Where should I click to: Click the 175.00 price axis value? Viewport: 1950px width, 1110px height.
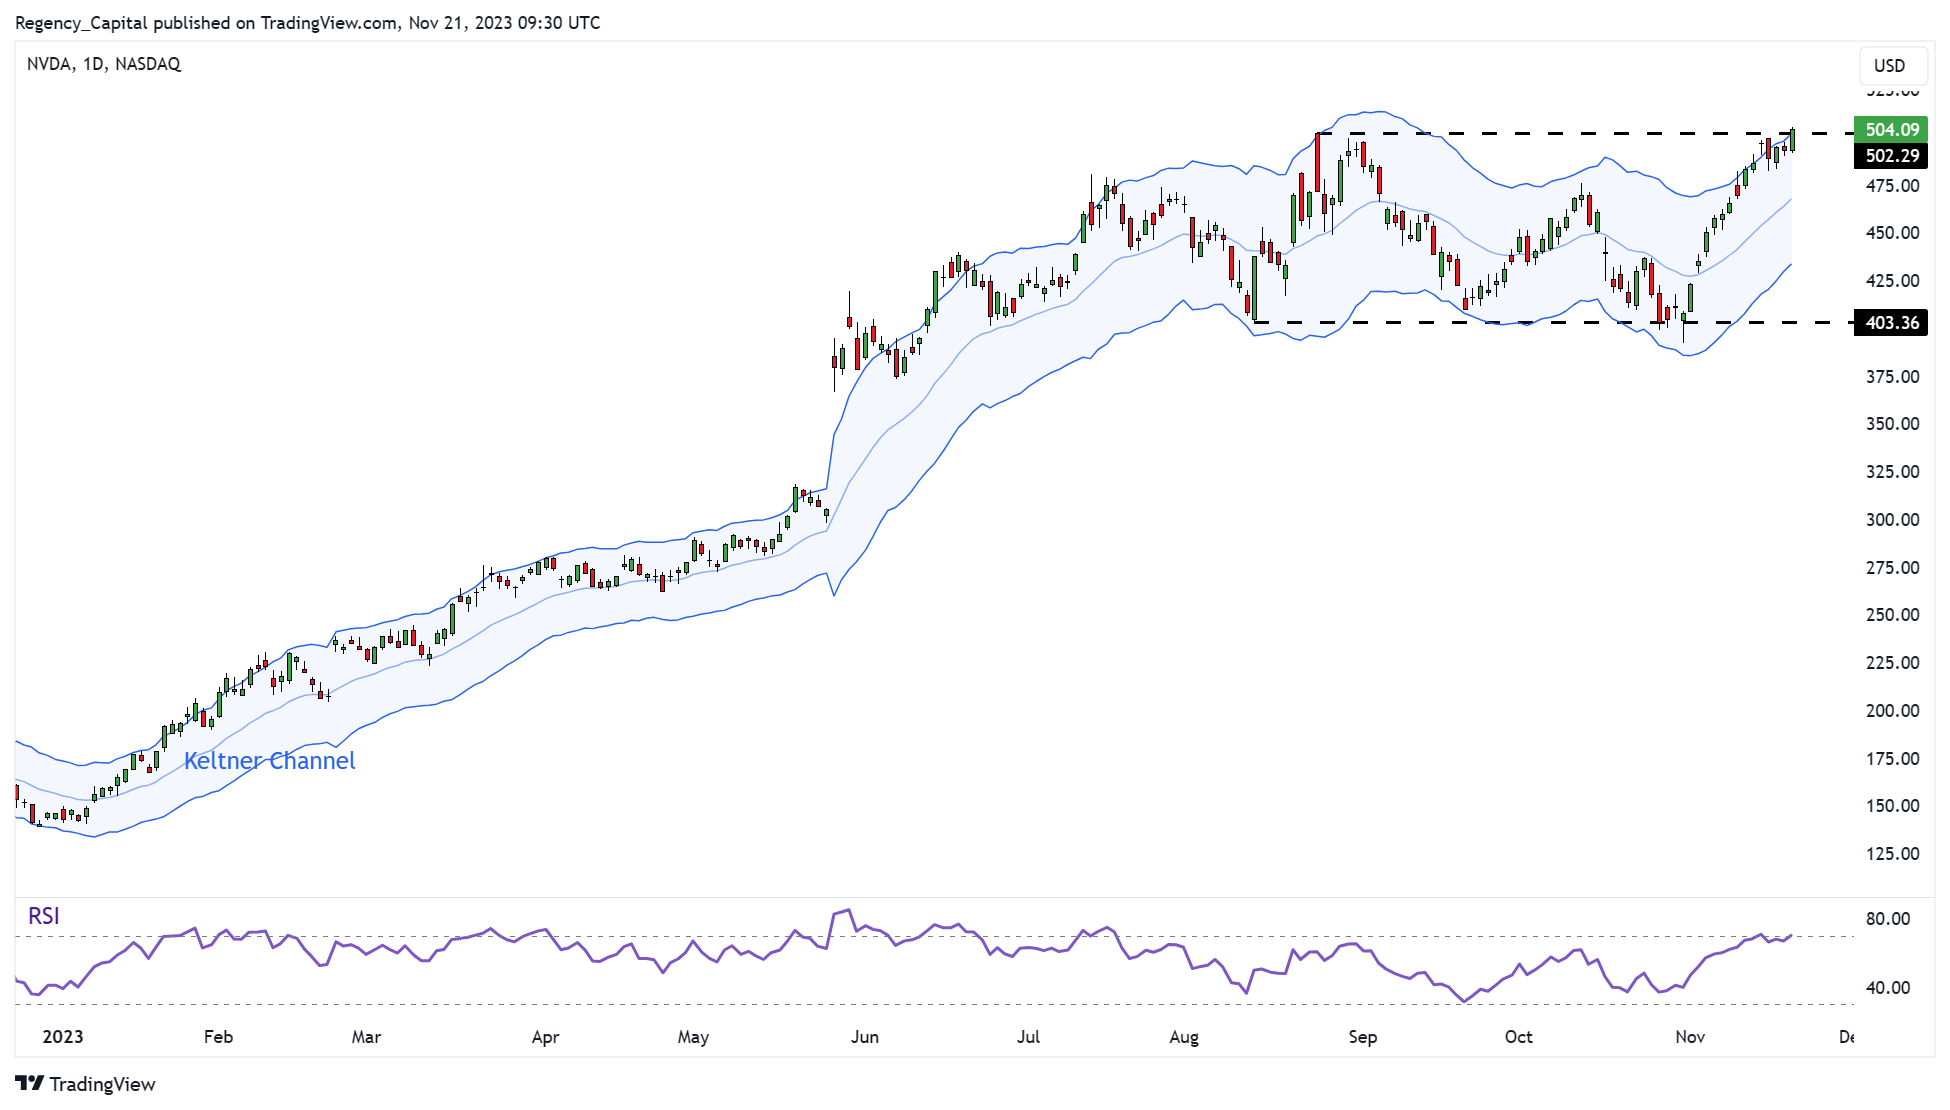coord(1892,758)
